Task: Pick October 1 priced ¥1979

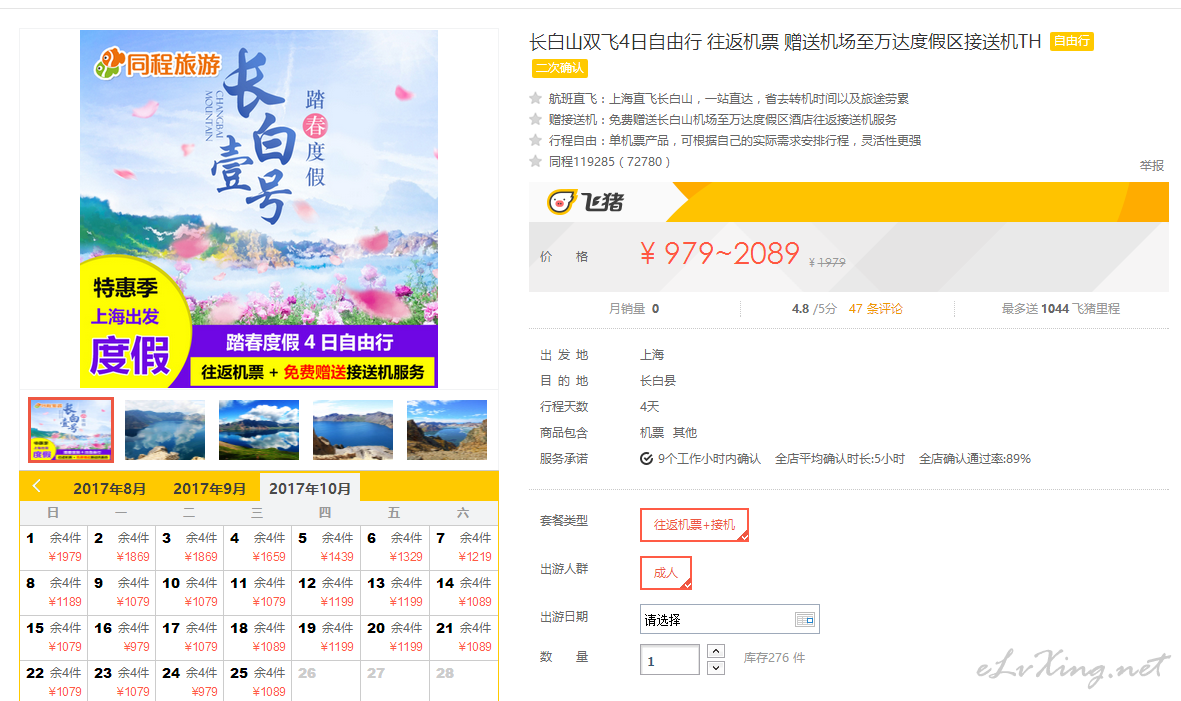Action: [53, 547]
